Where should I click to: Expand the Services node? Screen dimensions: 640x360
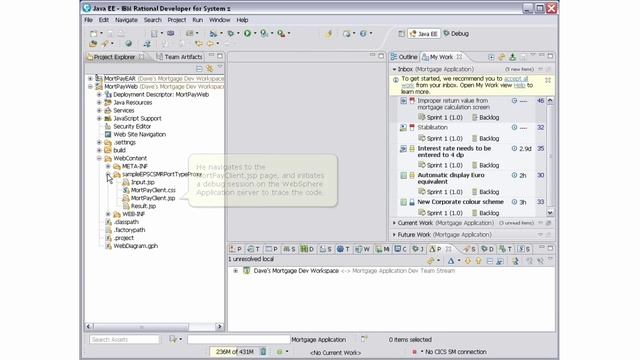pos(99,110)
